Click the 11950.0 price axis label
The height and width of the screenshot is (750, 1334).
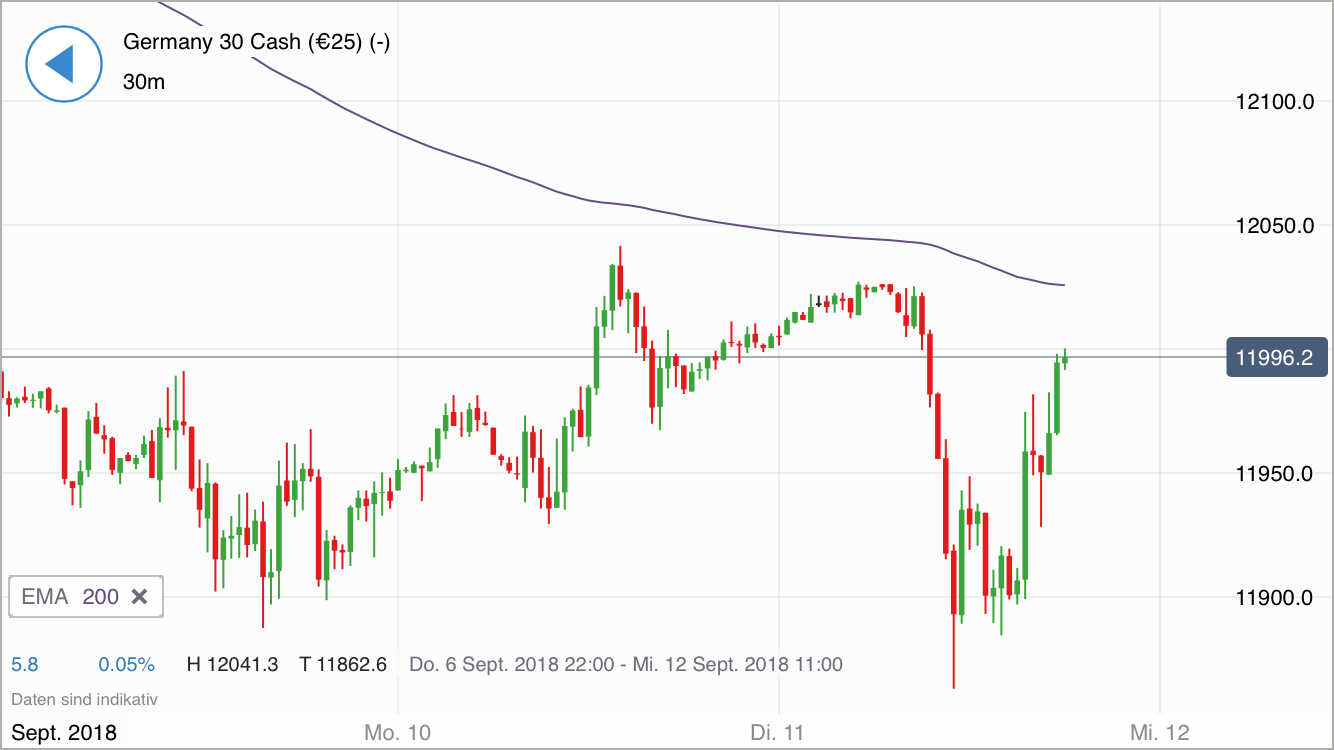[1275, 474]
